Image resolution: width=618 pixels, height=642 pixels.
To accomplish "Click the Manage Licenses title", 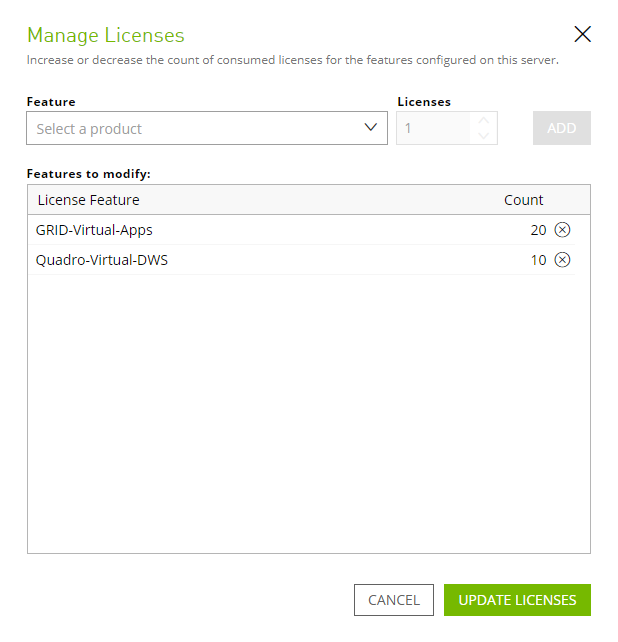I will (x=106, y=35).
